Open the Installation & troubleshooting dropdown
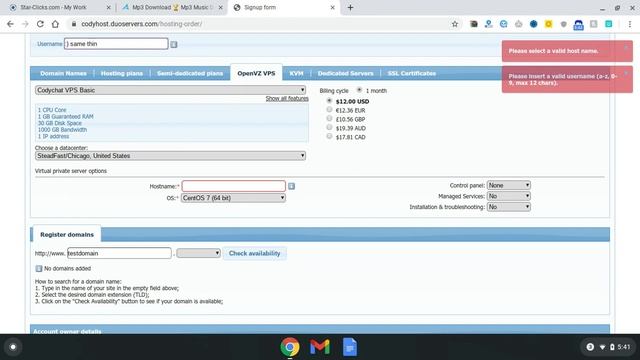Image resolution: width=640 pixels, height=360 pixels. coord(509,207)
